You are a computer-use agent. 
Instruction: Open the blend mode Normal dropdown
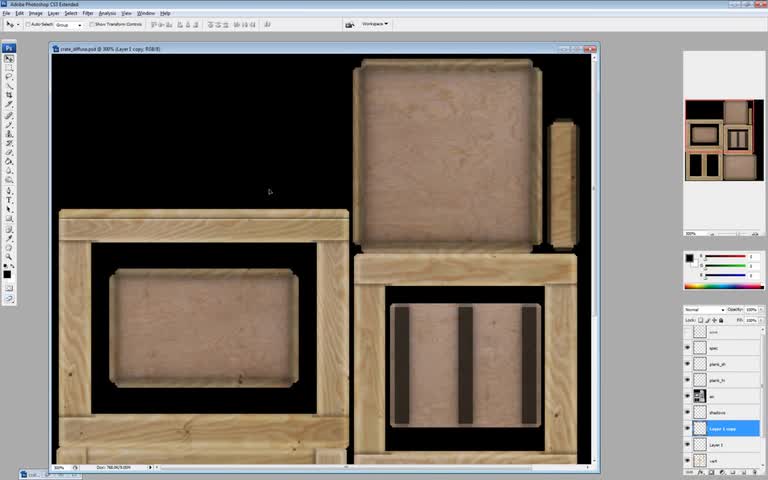[x=704, y=310]
